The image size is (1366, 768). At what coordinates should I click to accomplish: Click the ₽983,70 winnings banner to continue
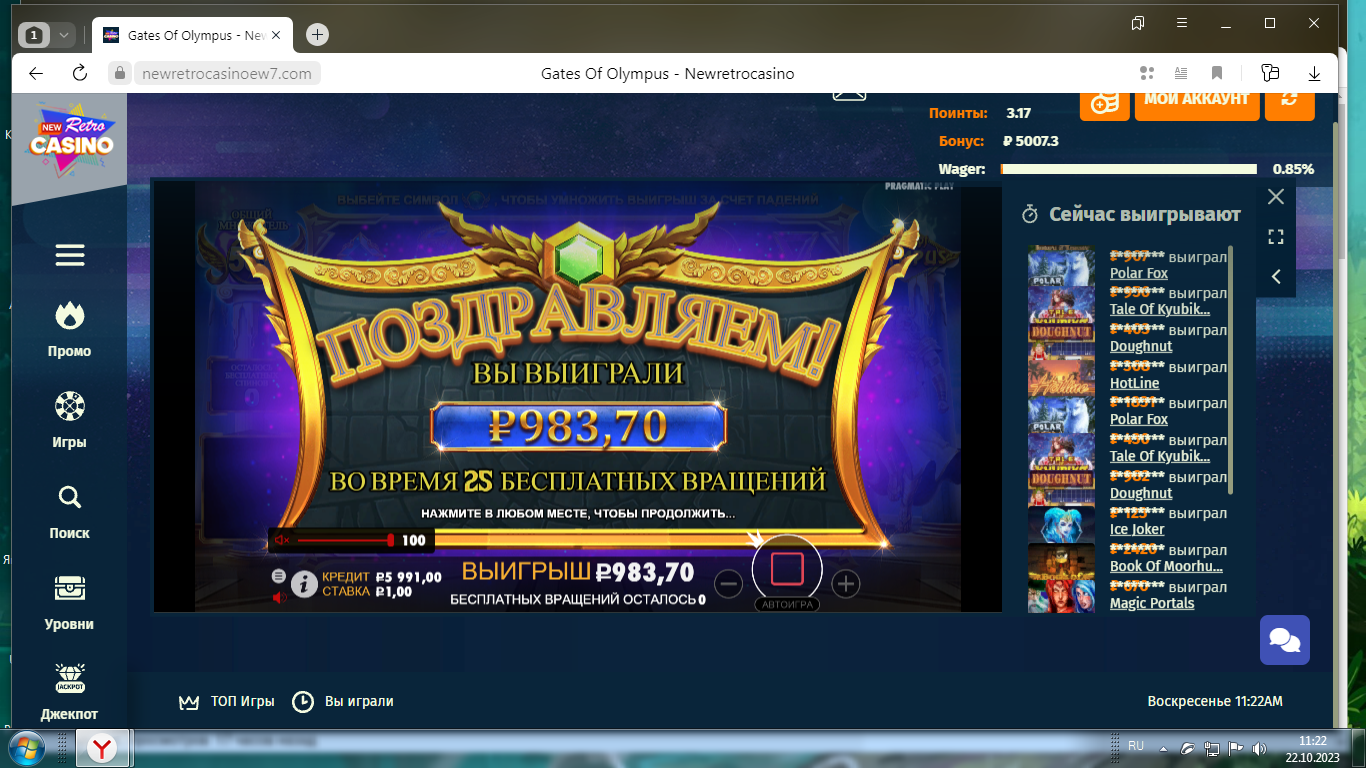click(578, 428)
